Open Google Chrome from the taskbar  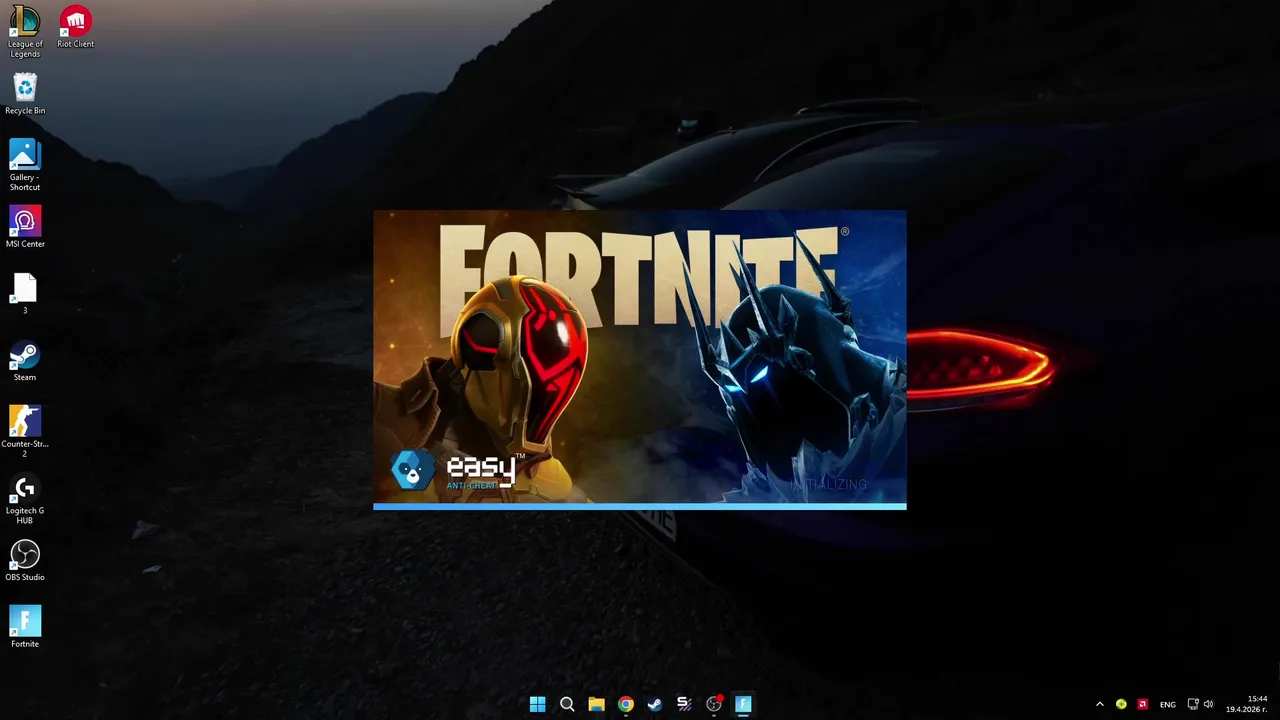coord(625,704)
